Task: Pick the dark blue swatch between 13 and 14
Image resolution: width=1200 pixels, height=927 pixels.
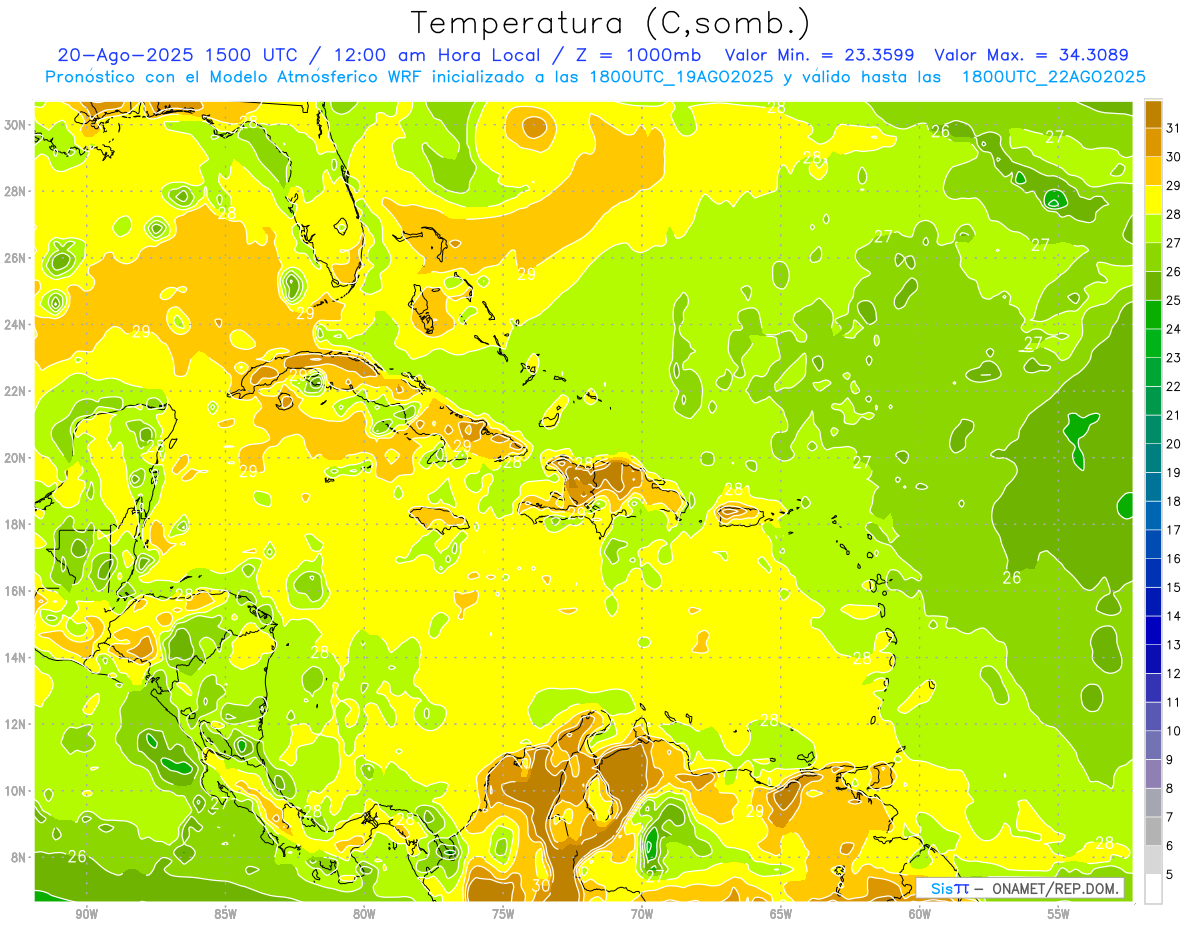Action: click(1153, 630)
